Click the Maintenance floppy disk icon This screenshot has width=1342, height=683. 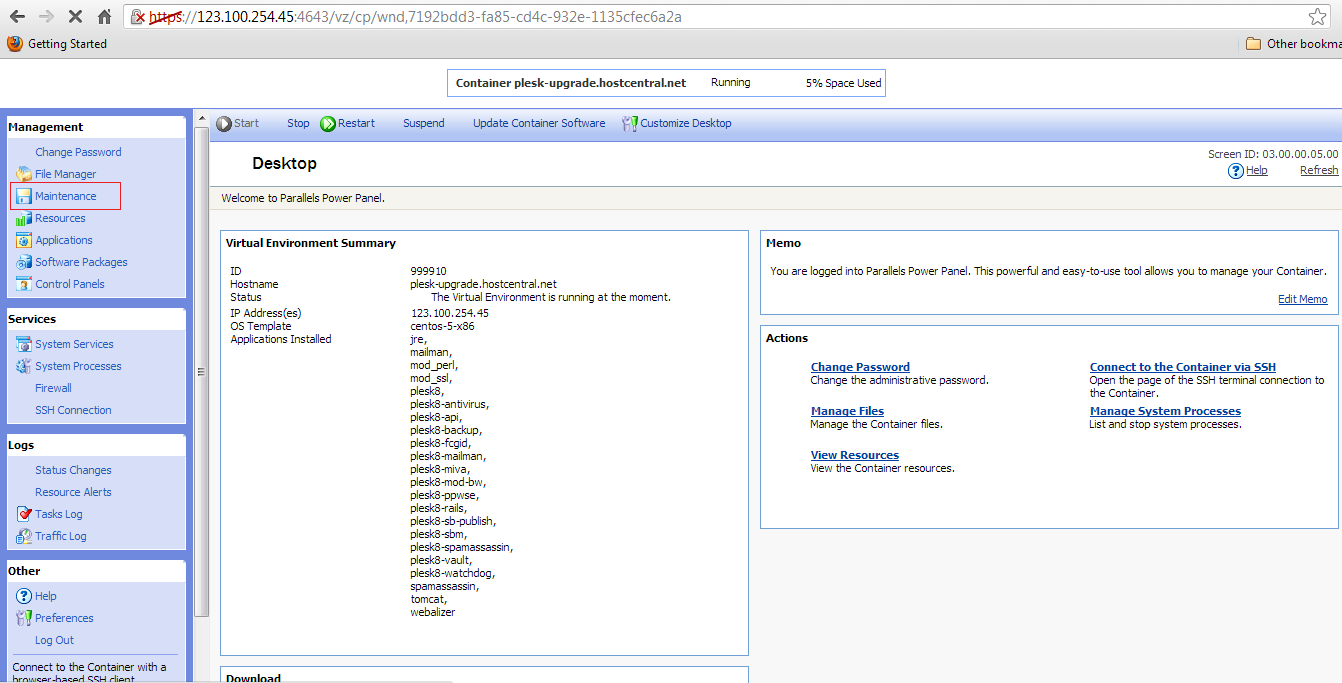pyautogui.click(x=24, y=196)
